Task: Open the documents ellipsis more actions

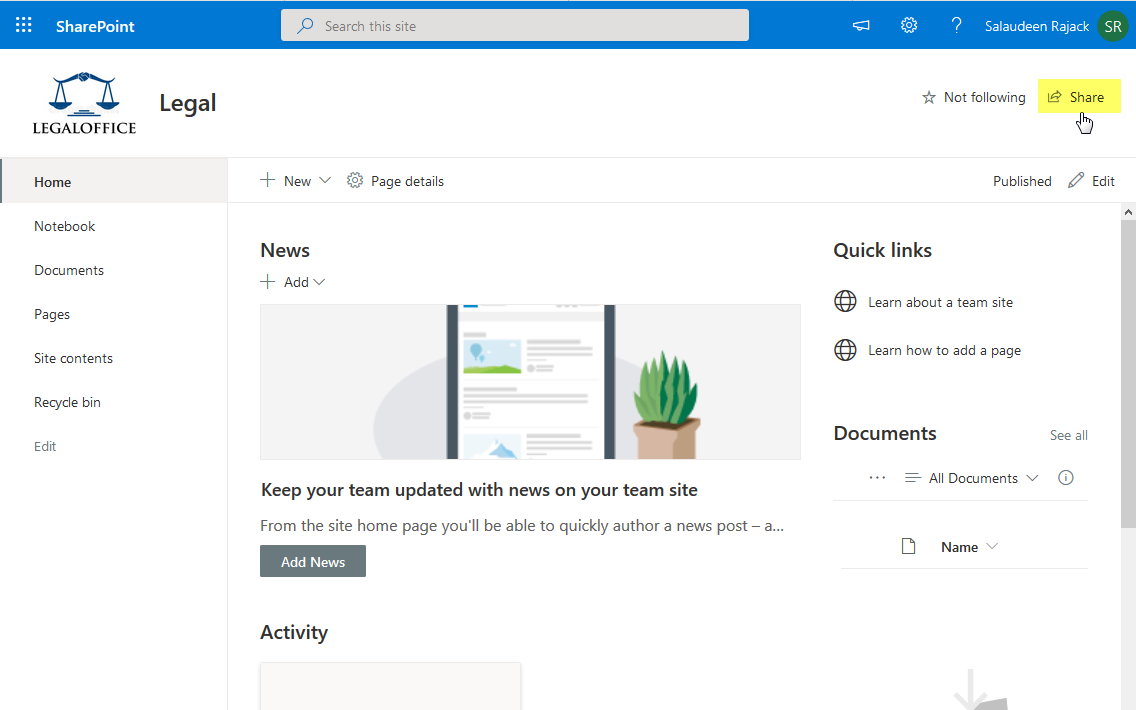Action: pyautogui.click(x=877, y=477)
